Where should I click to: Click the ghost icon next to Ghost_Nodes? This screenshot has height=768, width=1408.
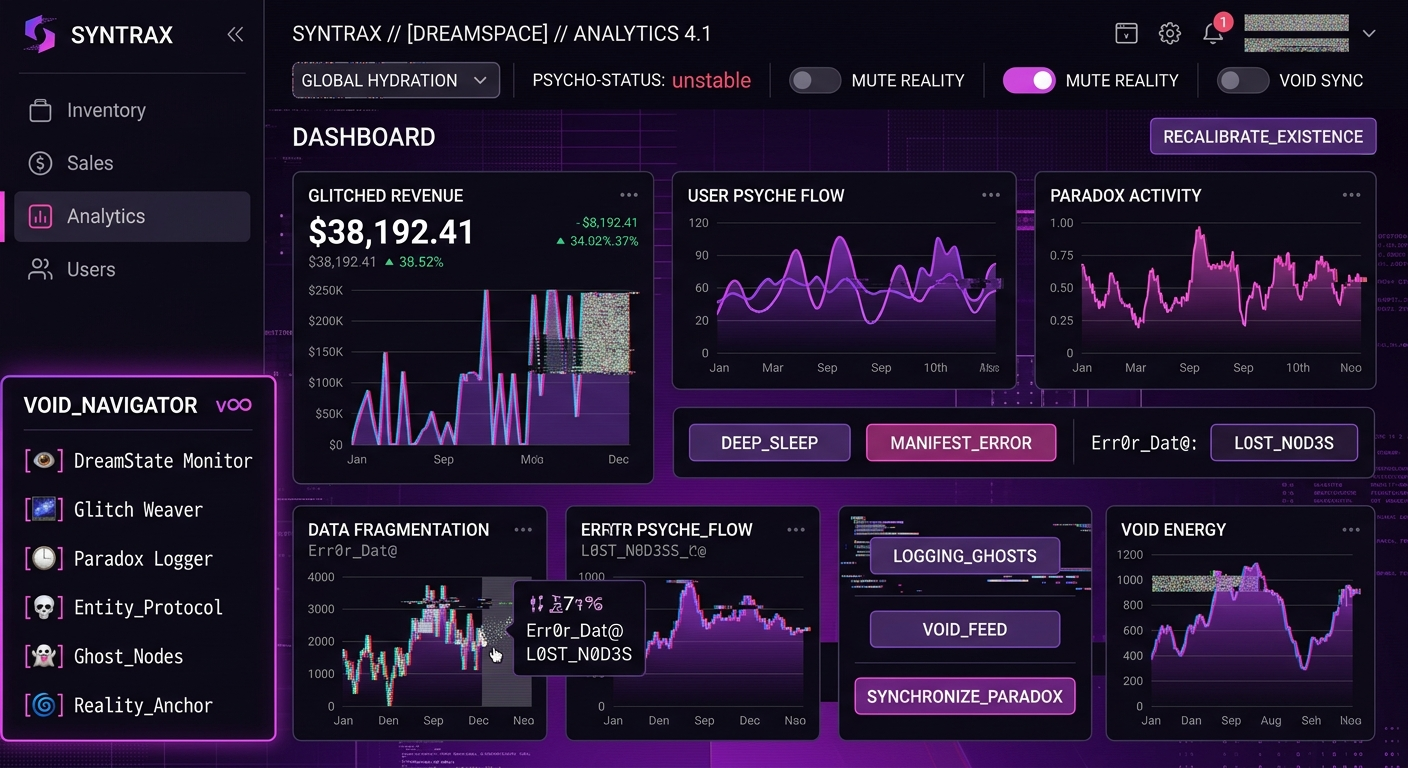coord(44,656)
